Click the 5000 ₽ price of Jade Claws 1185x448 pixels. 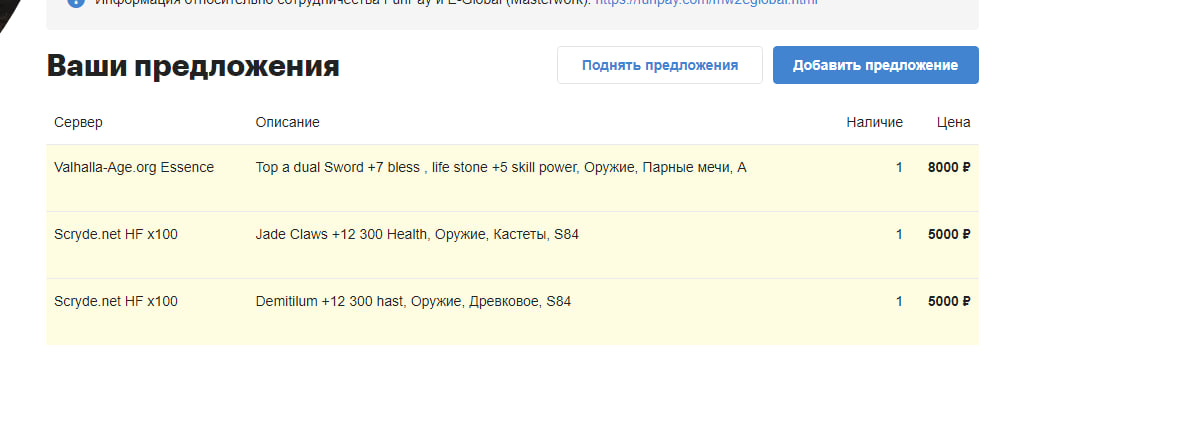[948, 234]
